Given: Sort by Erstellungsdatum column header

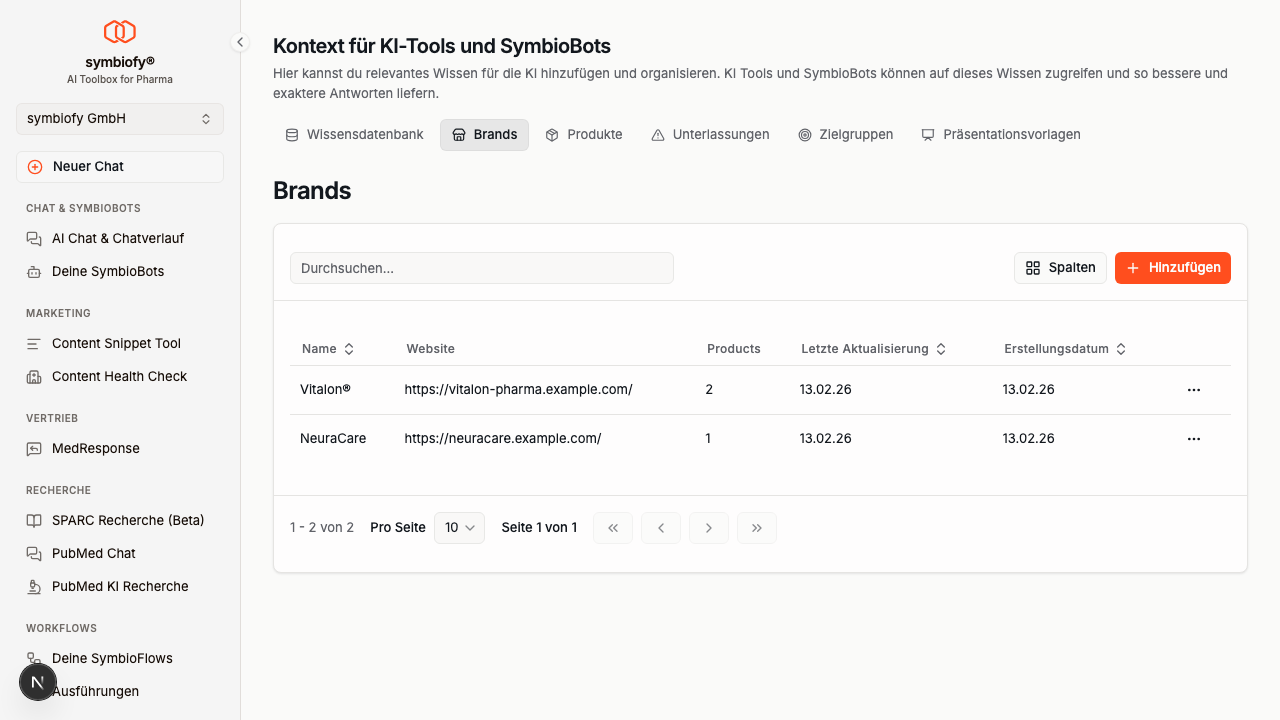Looking at the screenshot, I should pos(1065,349).
